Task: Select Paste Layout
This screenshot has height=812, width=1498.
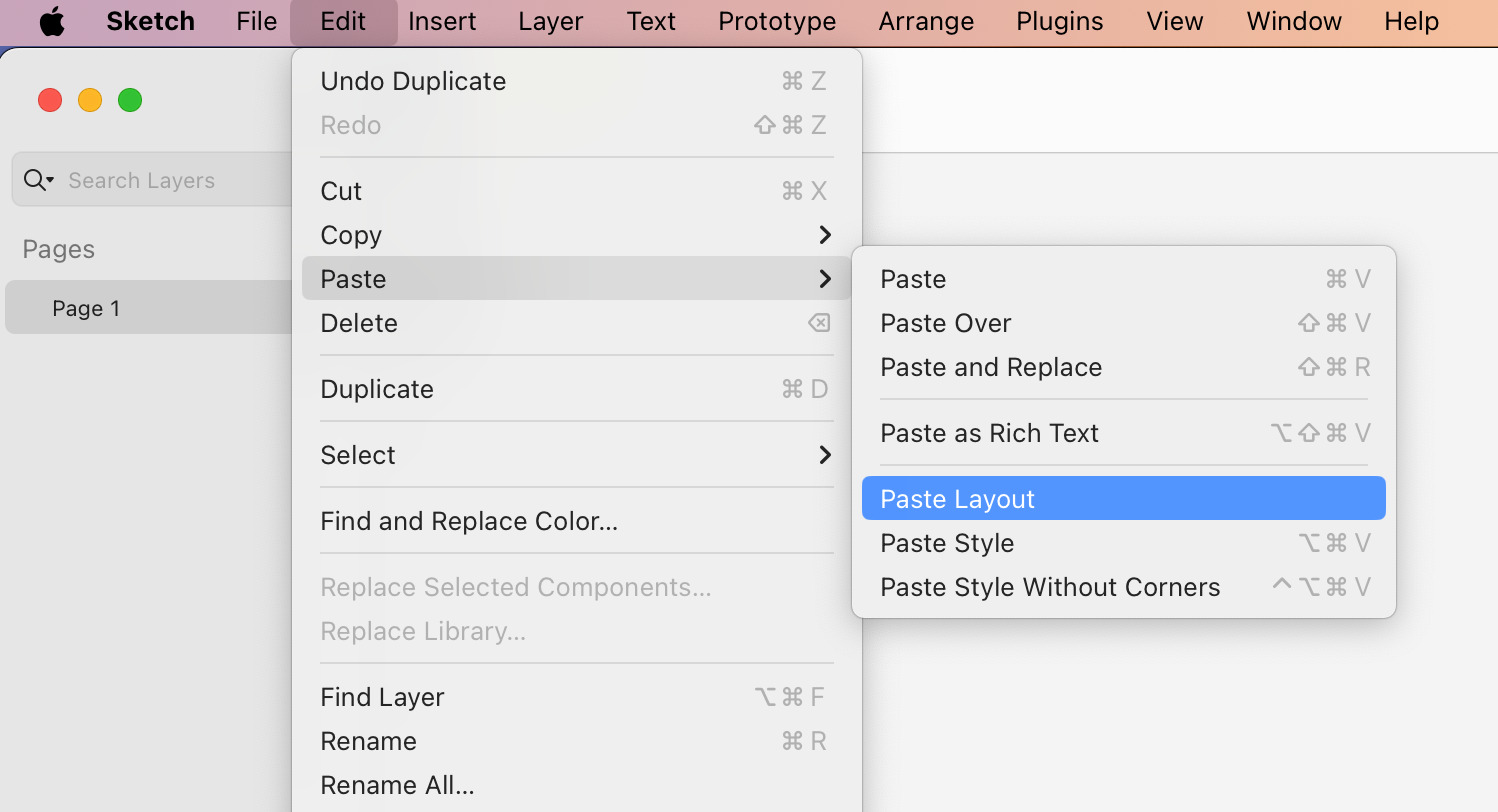Action: 1124,498
